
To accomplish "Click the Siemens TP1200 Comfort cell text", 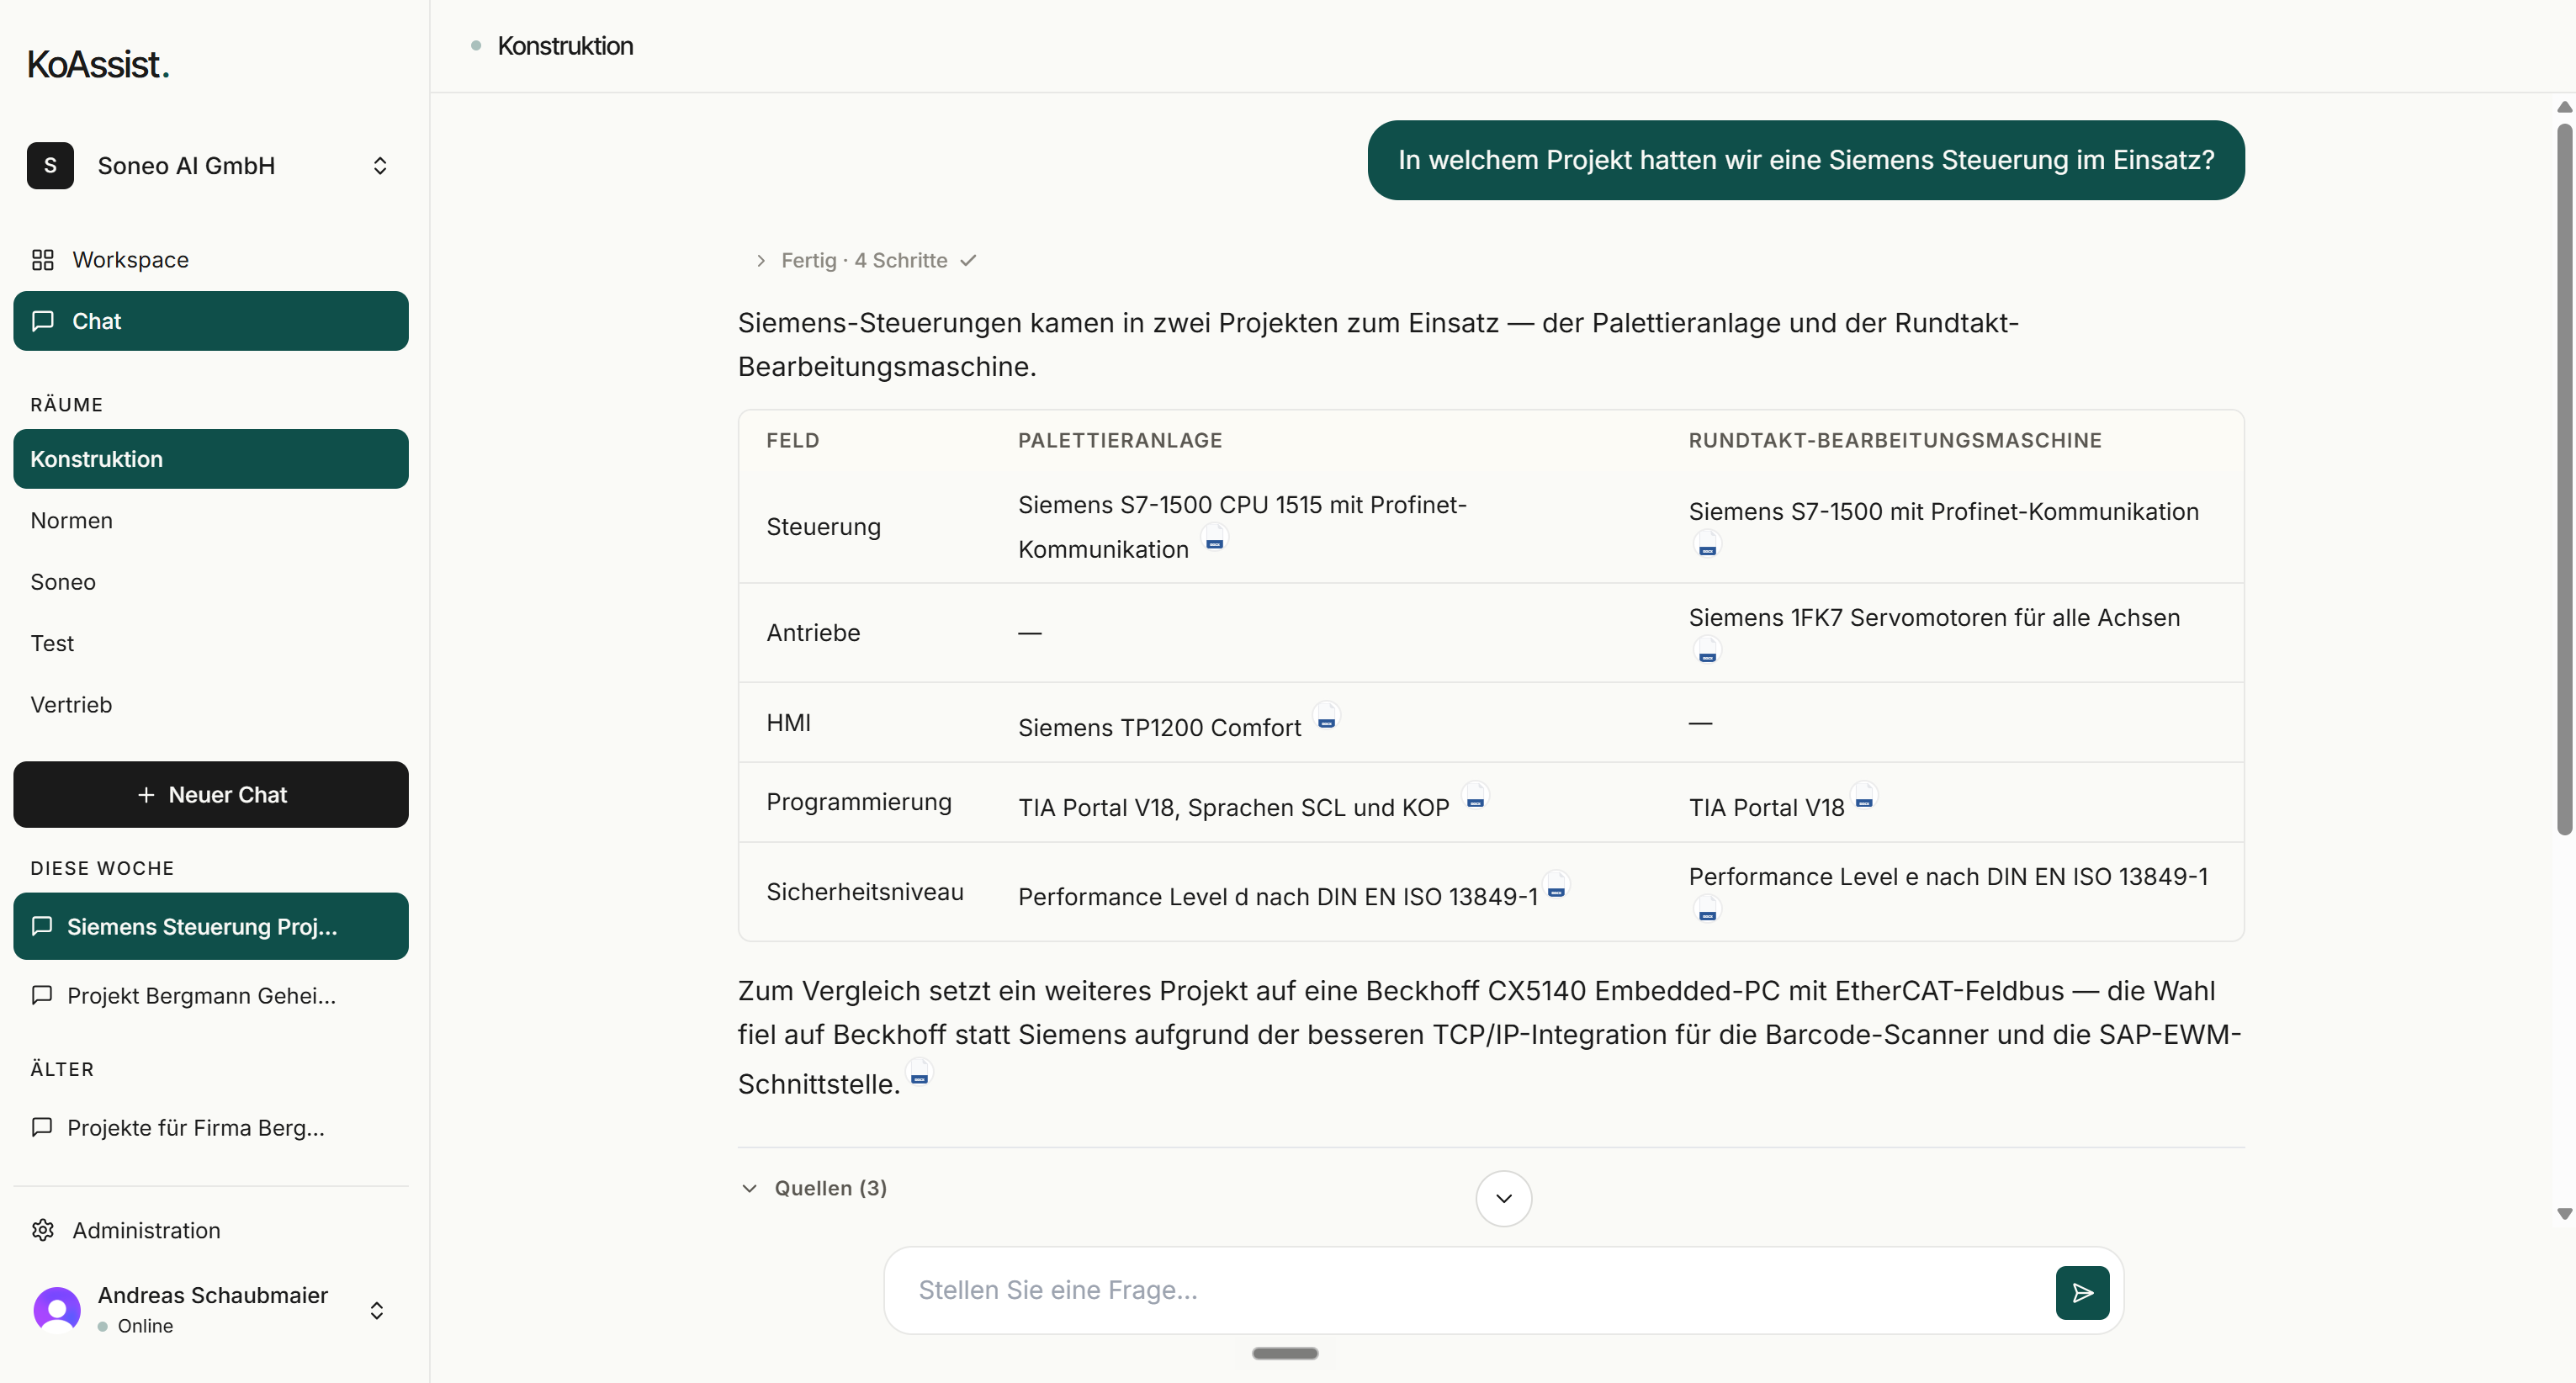I will click(1160, 728).
